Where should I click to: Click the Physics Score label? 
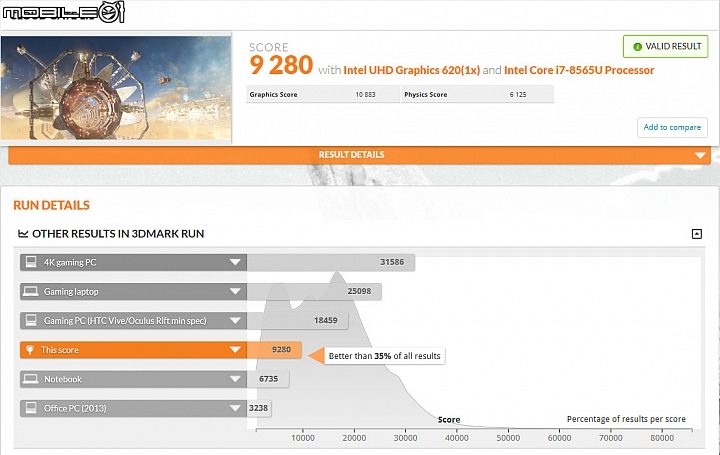click(x=425, y=95)
